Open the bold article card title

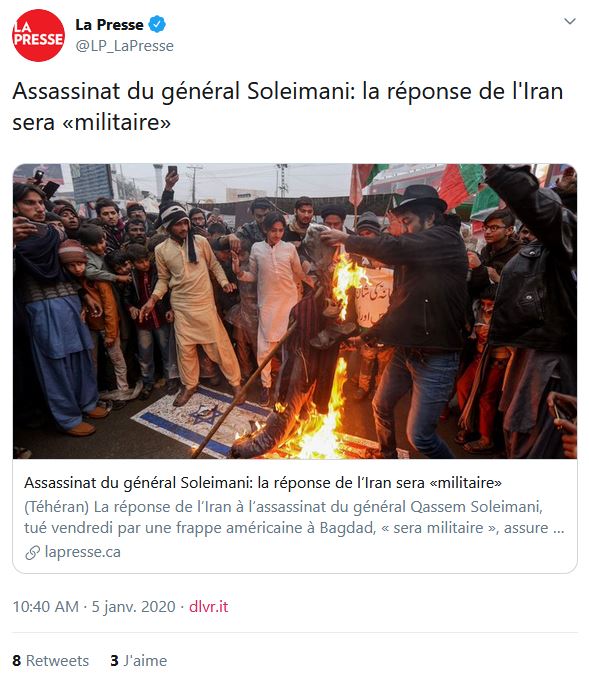[263, 483]
